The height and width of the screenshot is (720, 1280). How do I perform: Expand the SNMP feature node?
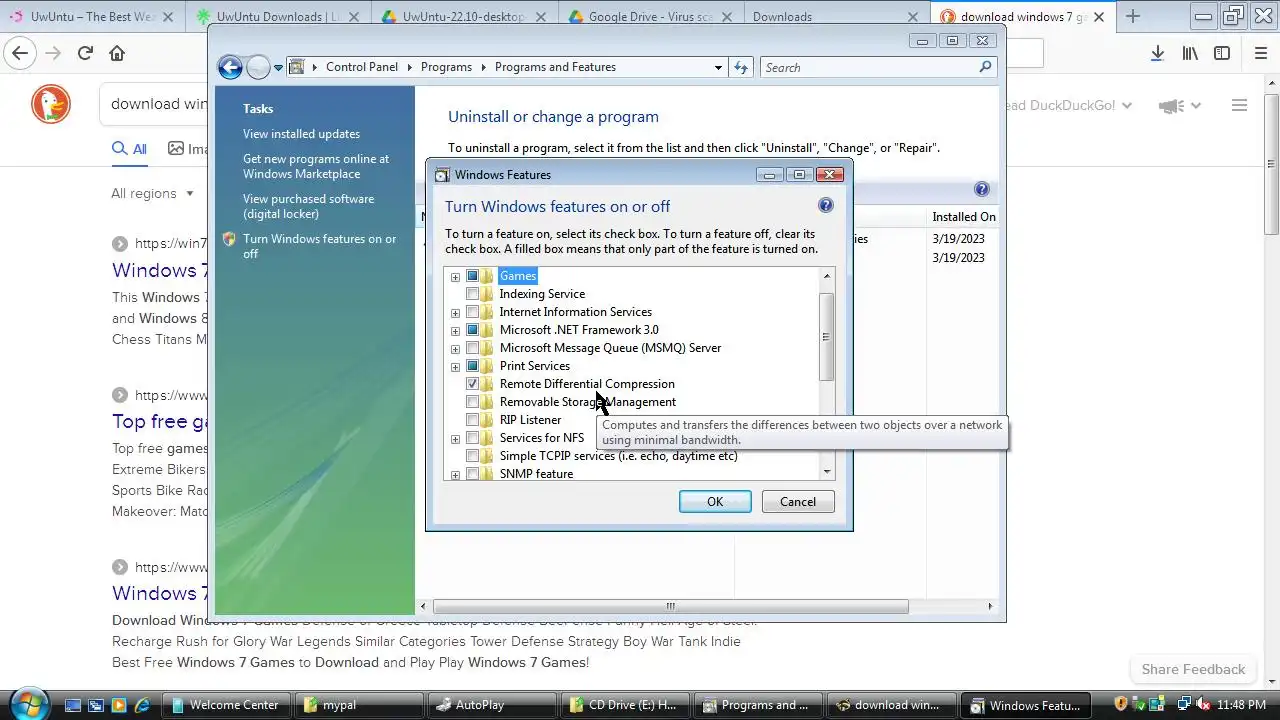[x=455, y=475]
